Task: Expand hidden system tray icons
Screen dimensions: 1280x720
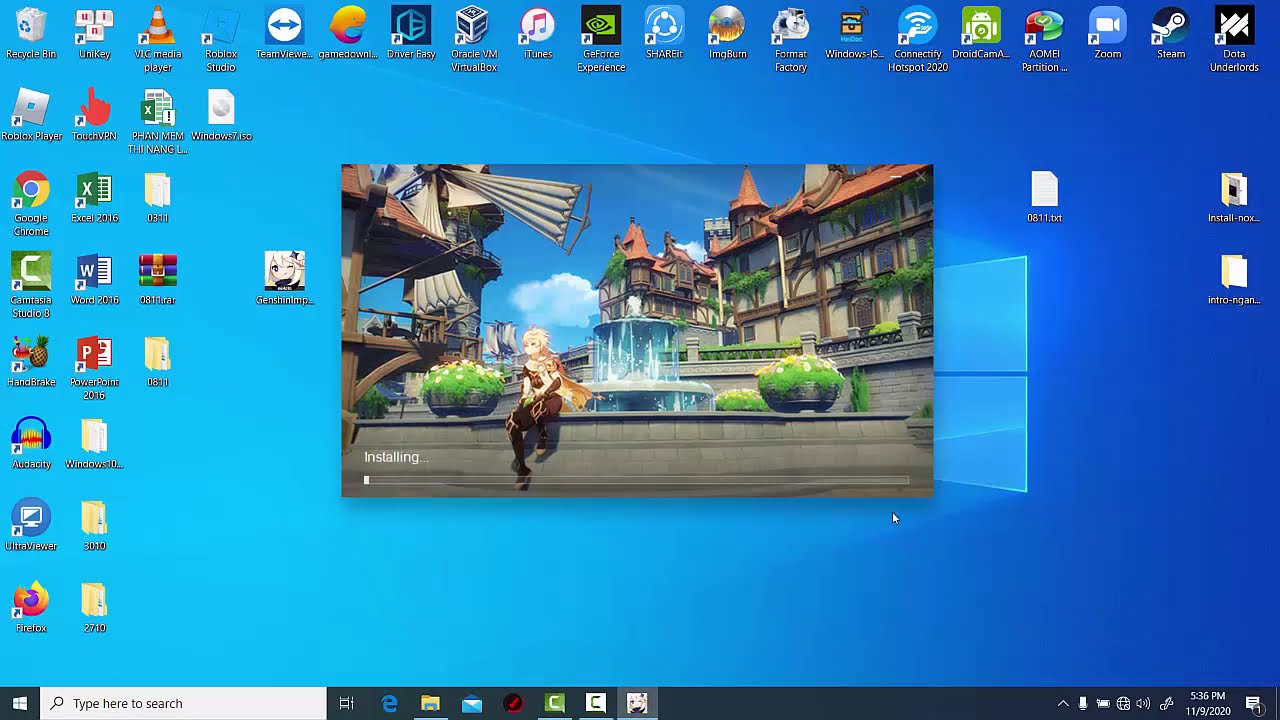Action: click(x=1063, y=703)
